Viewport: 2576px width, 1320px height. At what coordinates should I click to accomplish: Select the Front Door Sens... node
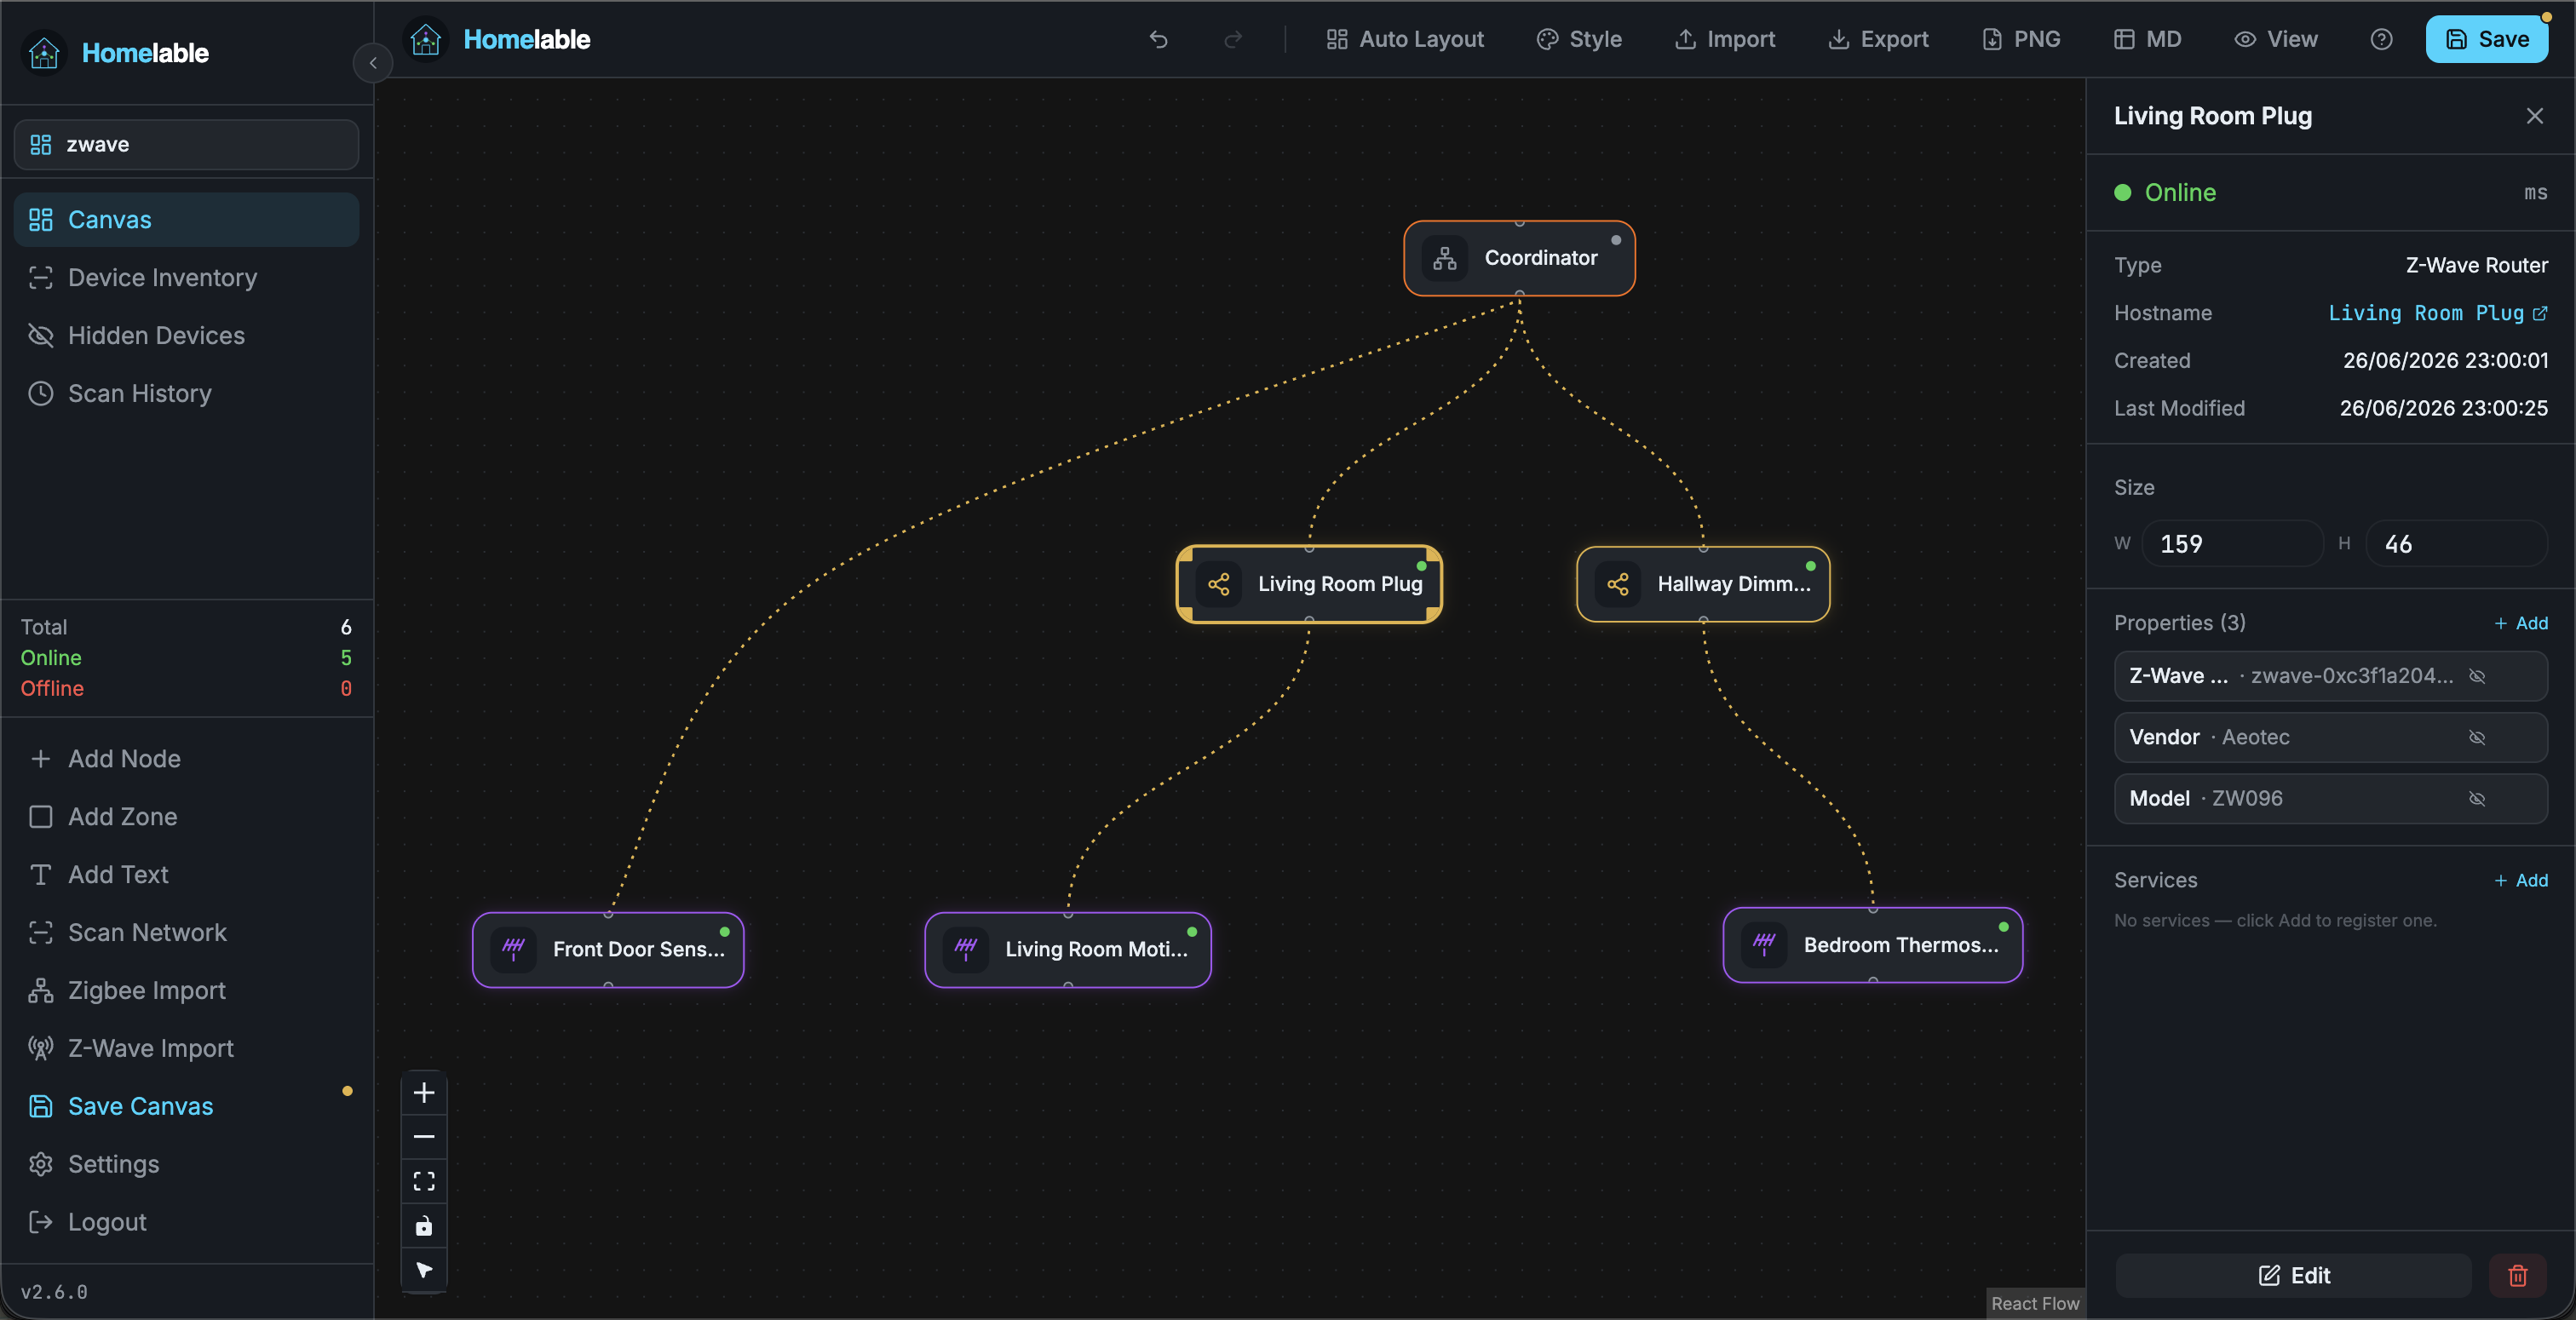point(608,949)
